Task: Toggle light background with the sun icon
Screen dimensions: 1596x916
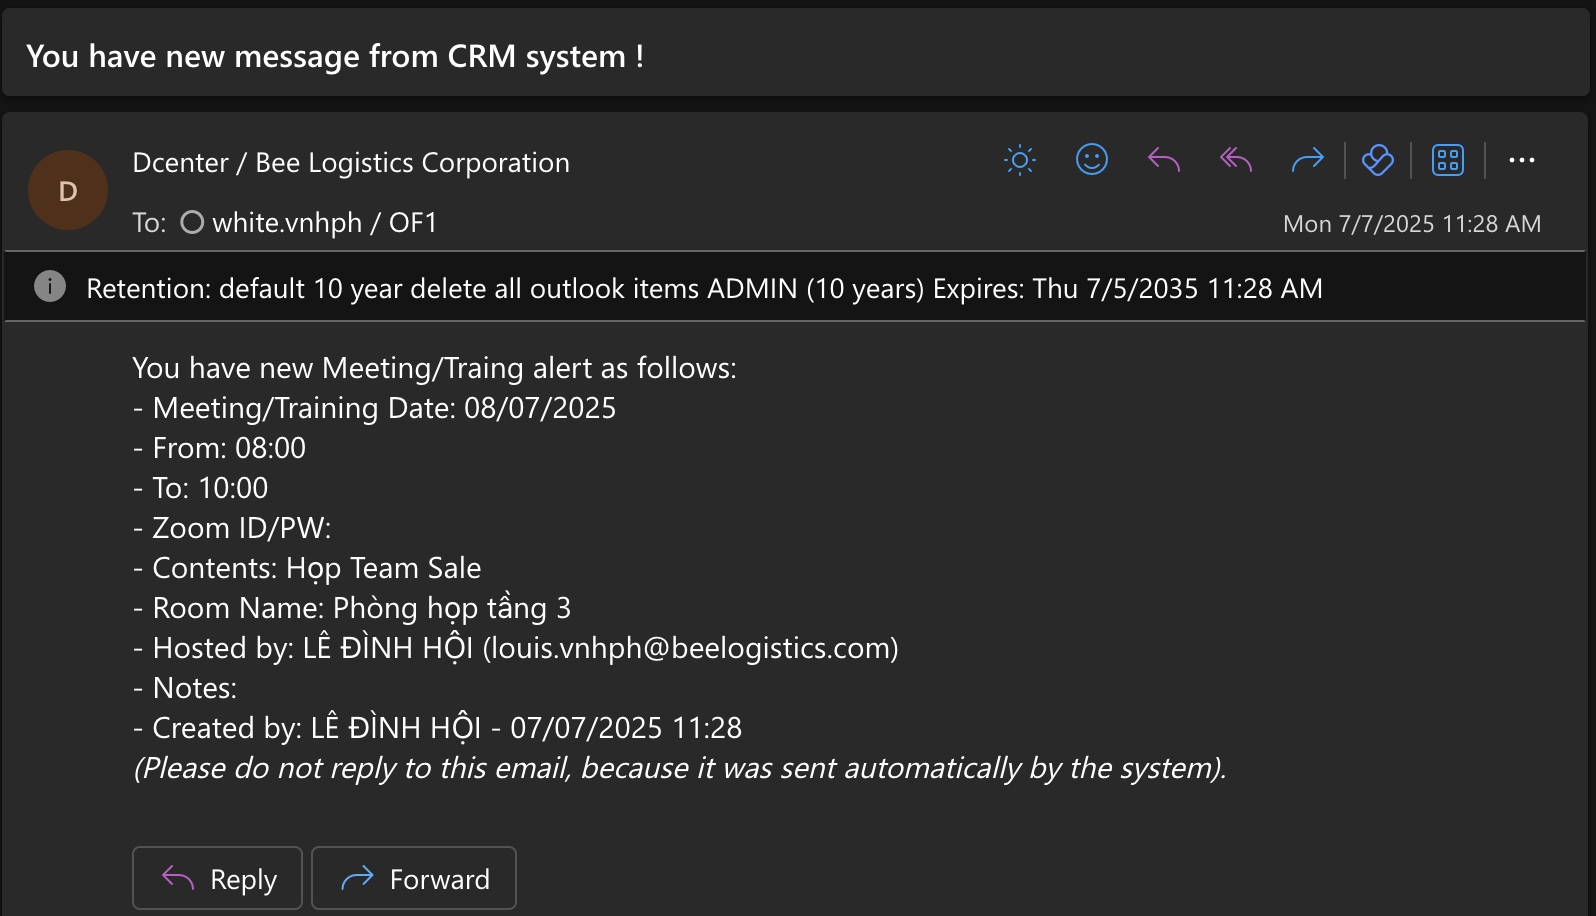Action: (x=1019, y=160)
